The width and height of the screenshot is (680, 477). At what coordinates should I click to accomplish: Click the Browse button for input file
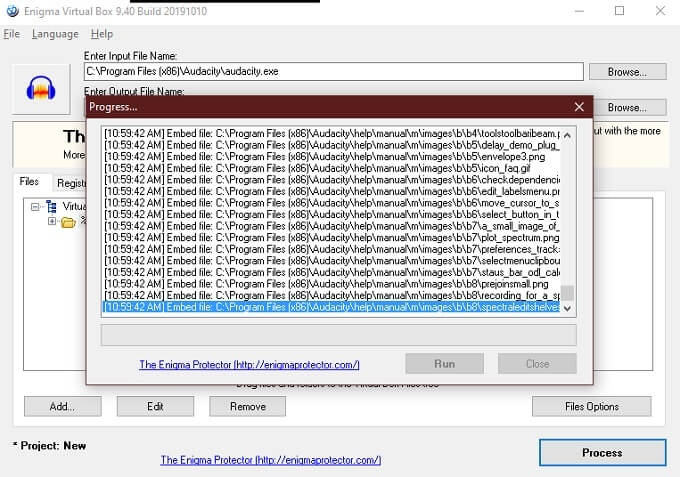[x=627, y=72]
